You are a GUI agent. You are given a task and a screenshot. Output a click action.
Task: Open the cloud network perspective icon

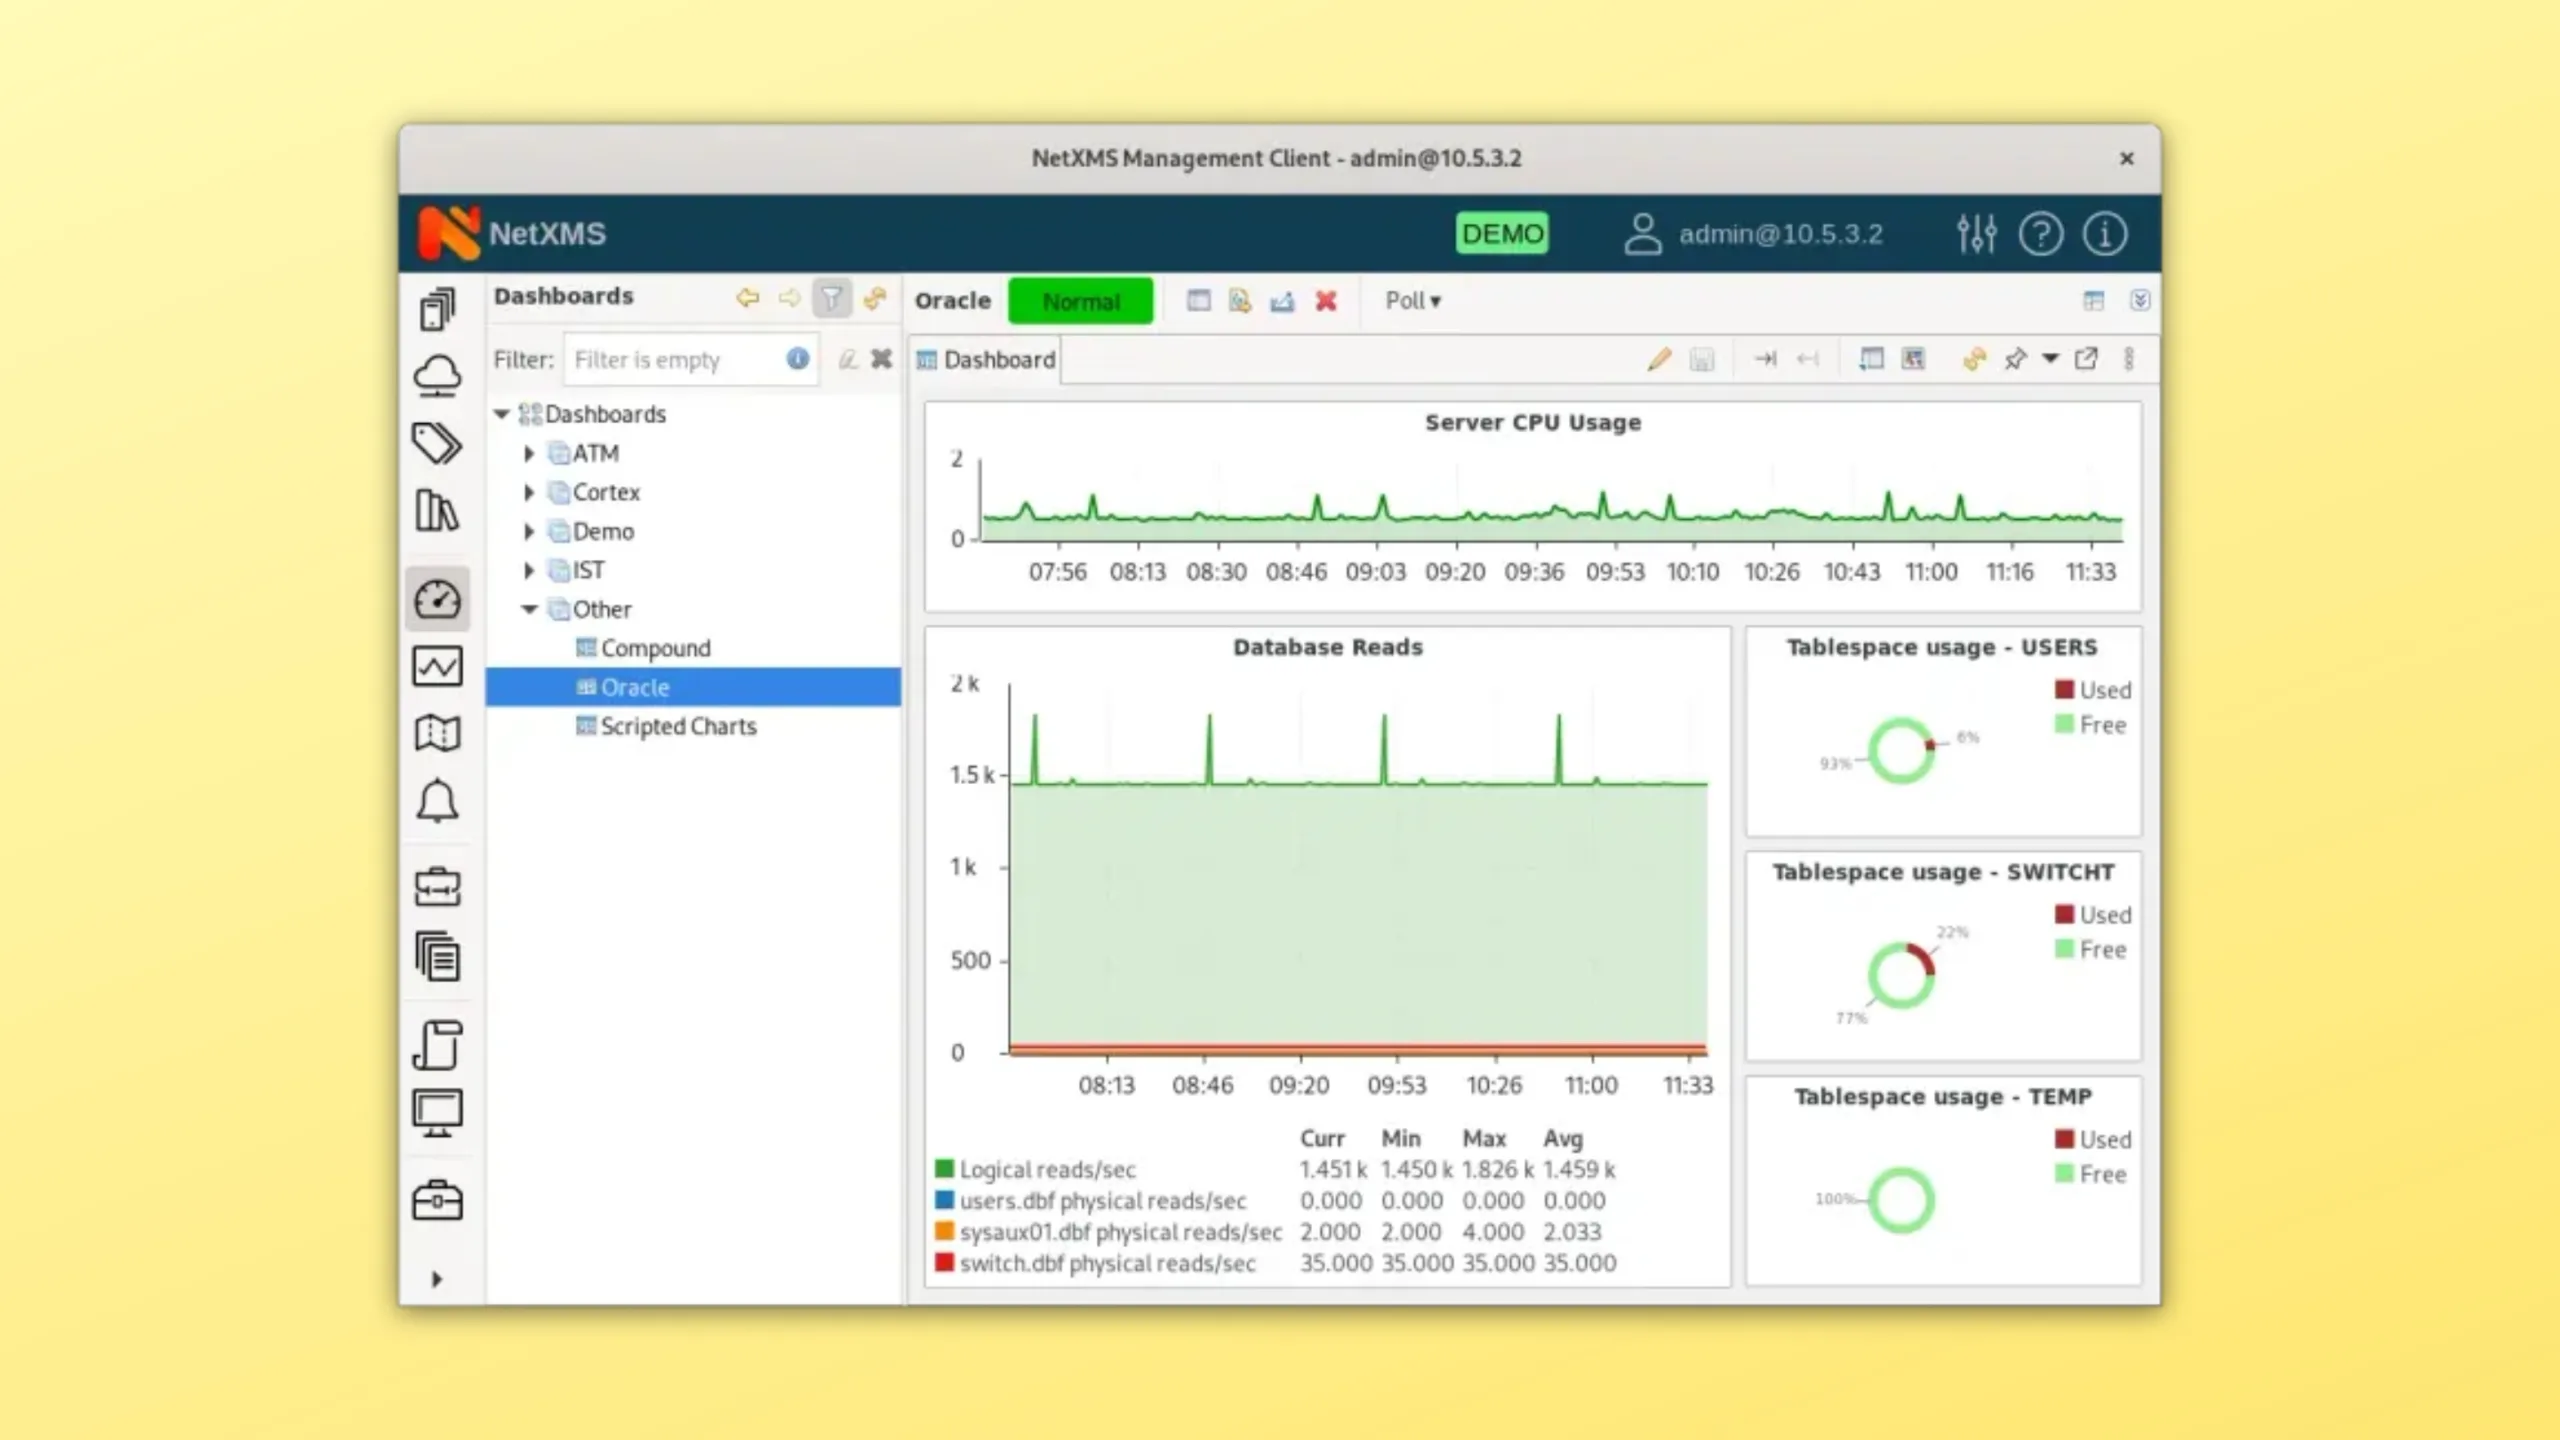click(437, 376)
